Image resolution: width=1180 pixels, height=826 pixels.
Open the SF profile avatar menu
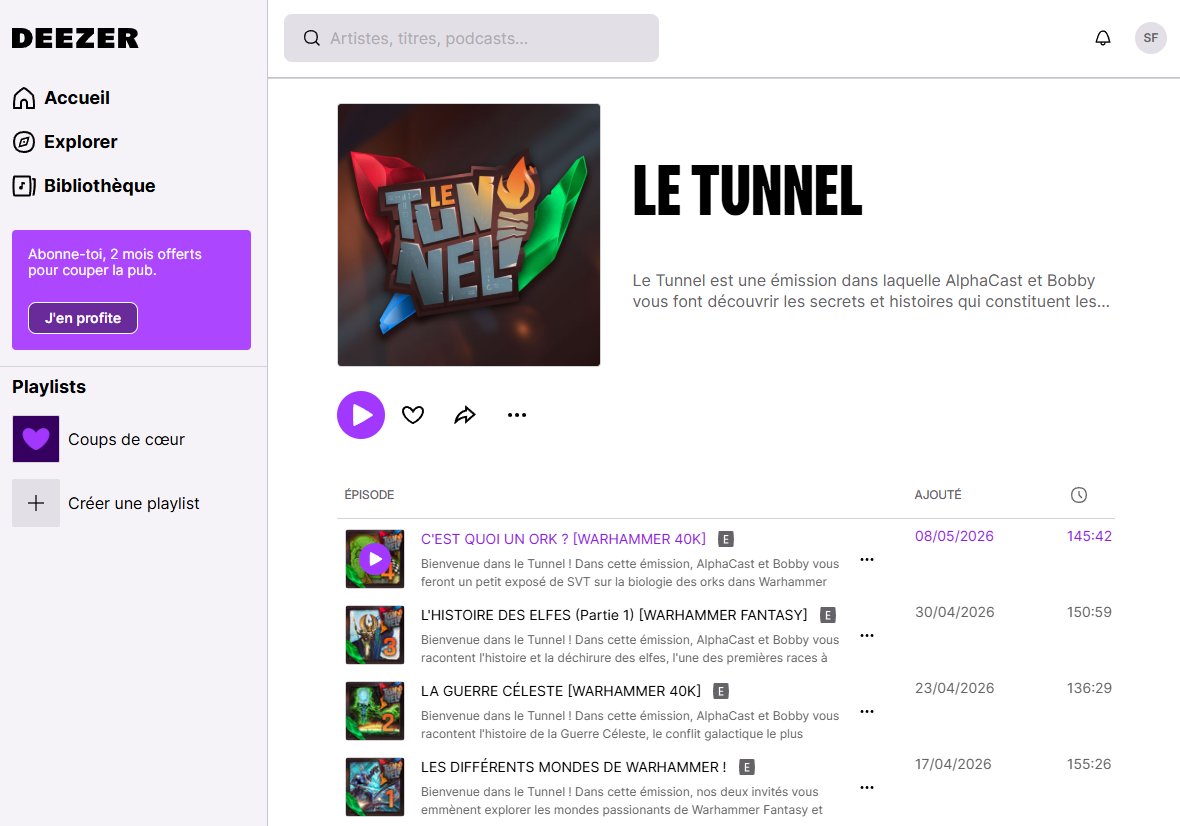coord(1150,38)
